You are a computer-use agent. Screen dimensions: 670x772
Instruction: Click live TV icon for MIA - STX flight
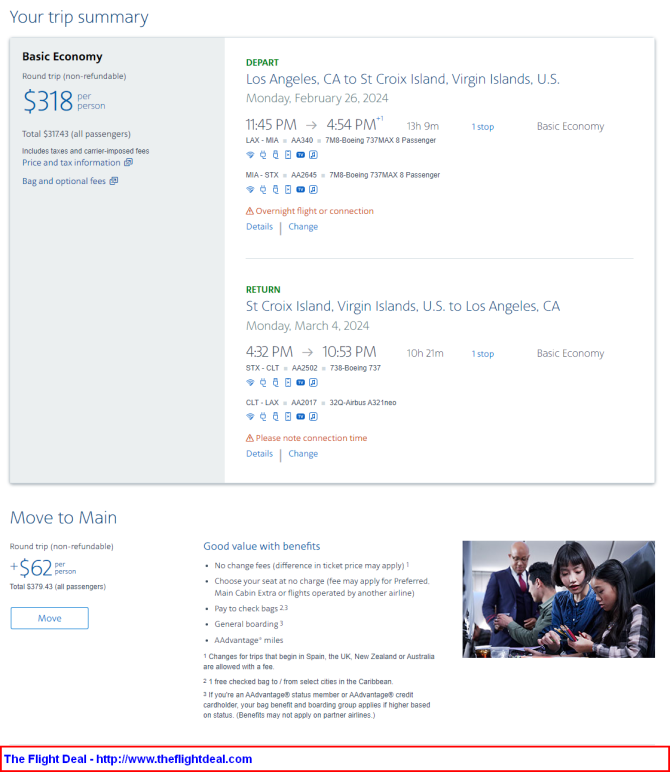300,189
